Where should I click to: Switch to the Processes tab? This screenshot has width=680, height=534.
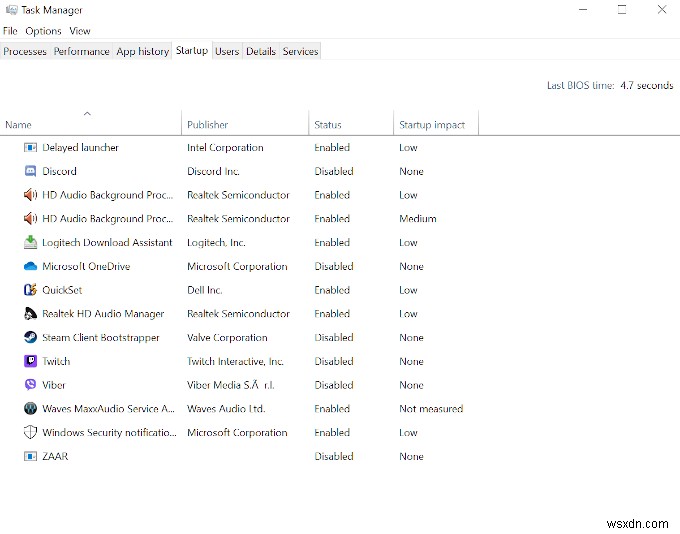[25, 51]
